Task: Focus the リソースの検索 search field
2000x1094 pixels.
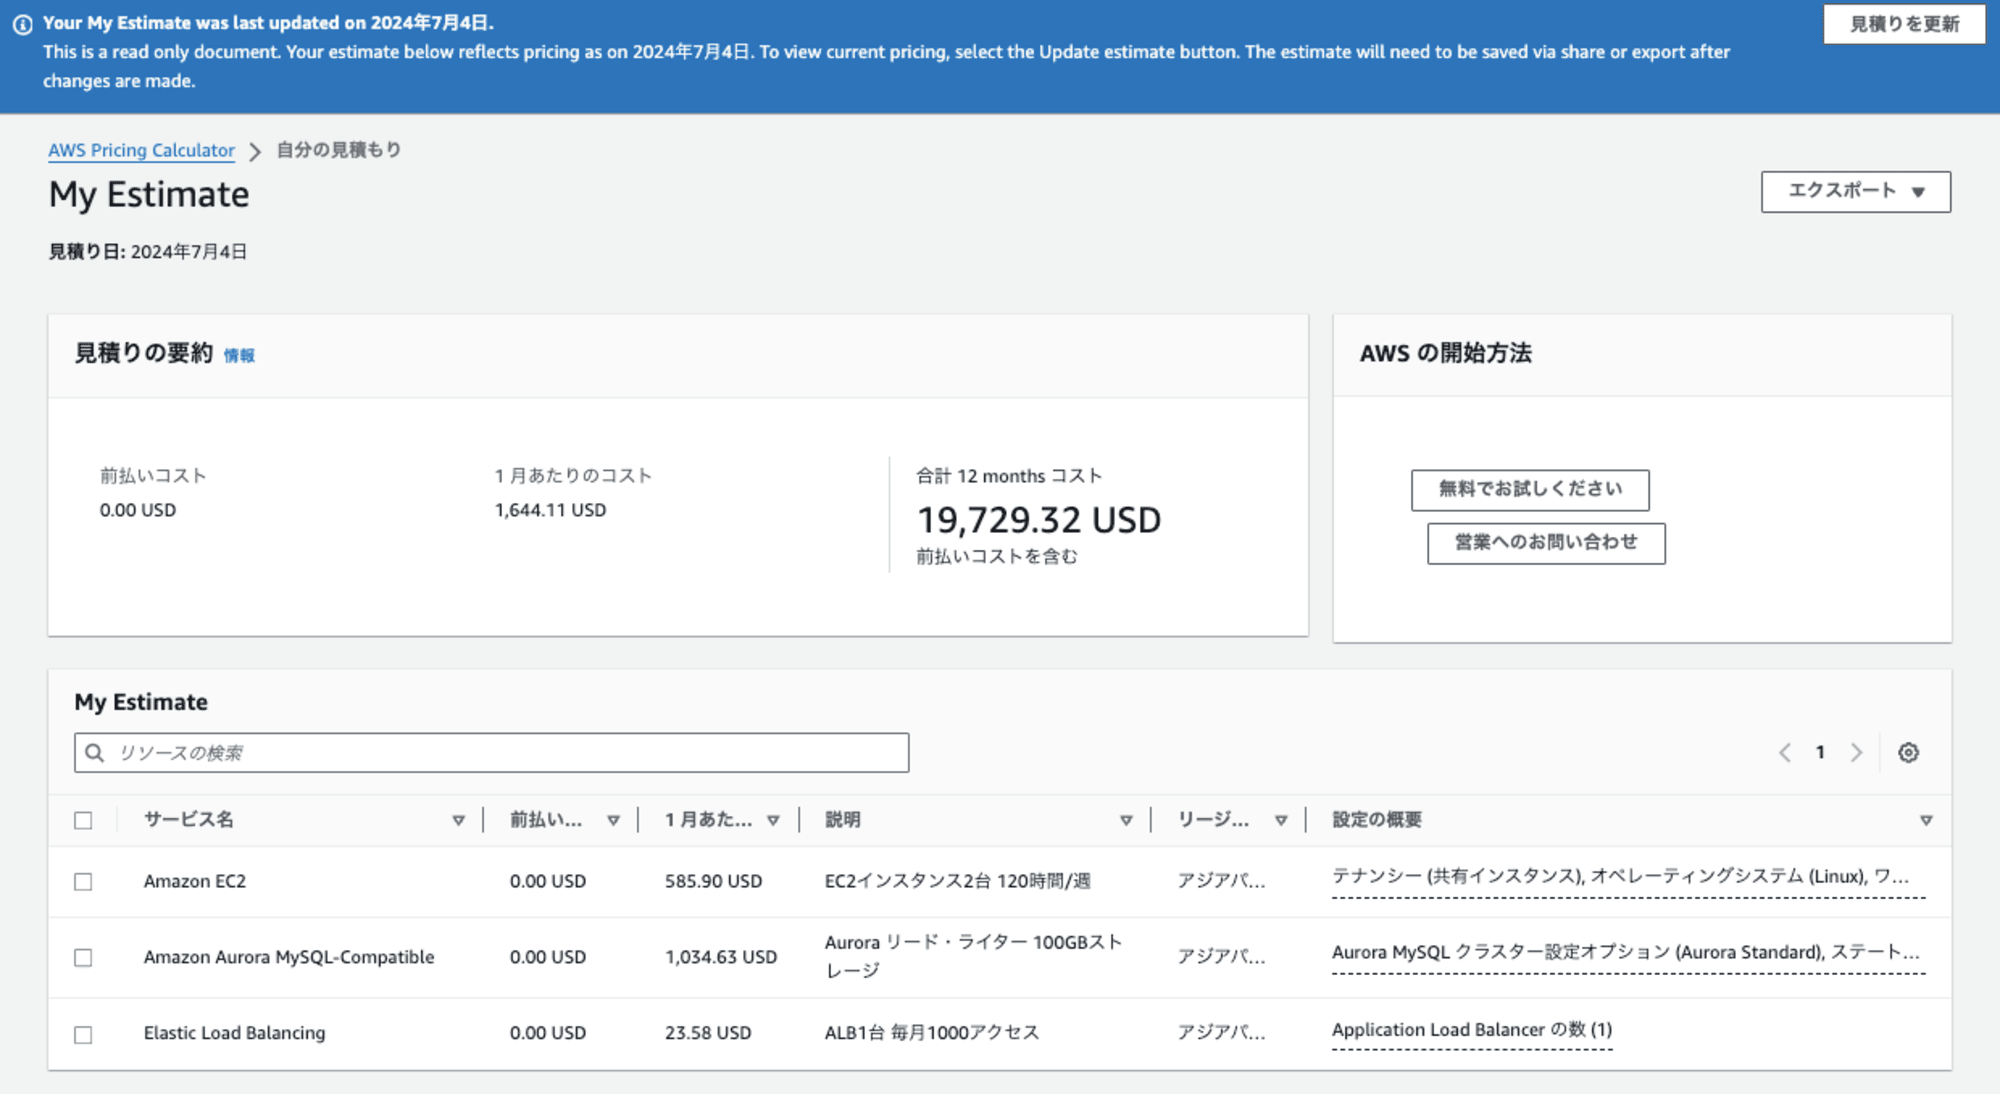Action: pyautogui.click(x=491, y=753)
